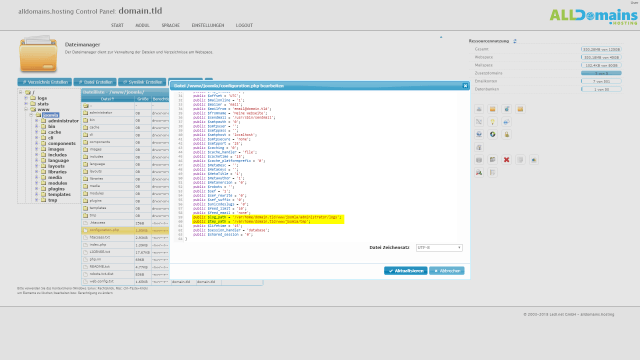Click the Aktualisieren button in the dialog
The height and width of the screenshot is (360, 640).
point(406,271)
